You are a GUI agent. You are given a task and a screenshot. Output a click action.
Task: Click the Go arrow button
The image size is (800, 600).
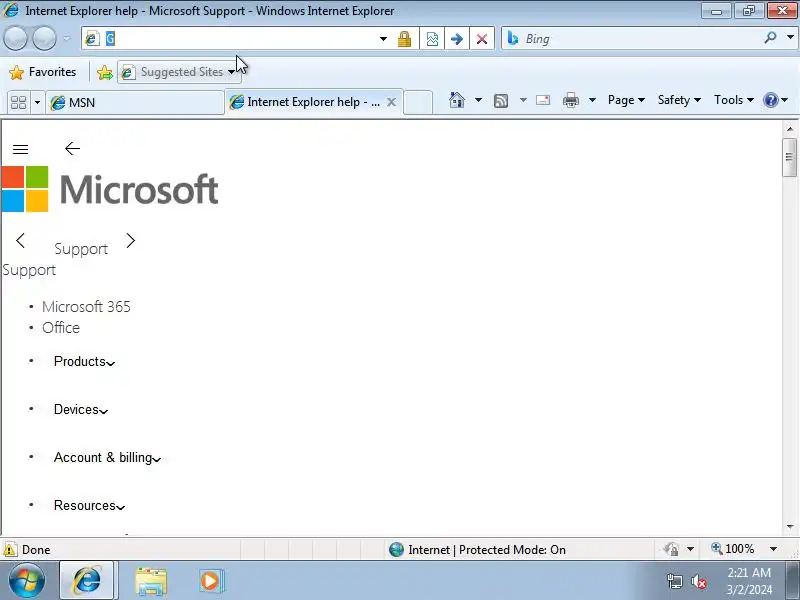point(457,39)
